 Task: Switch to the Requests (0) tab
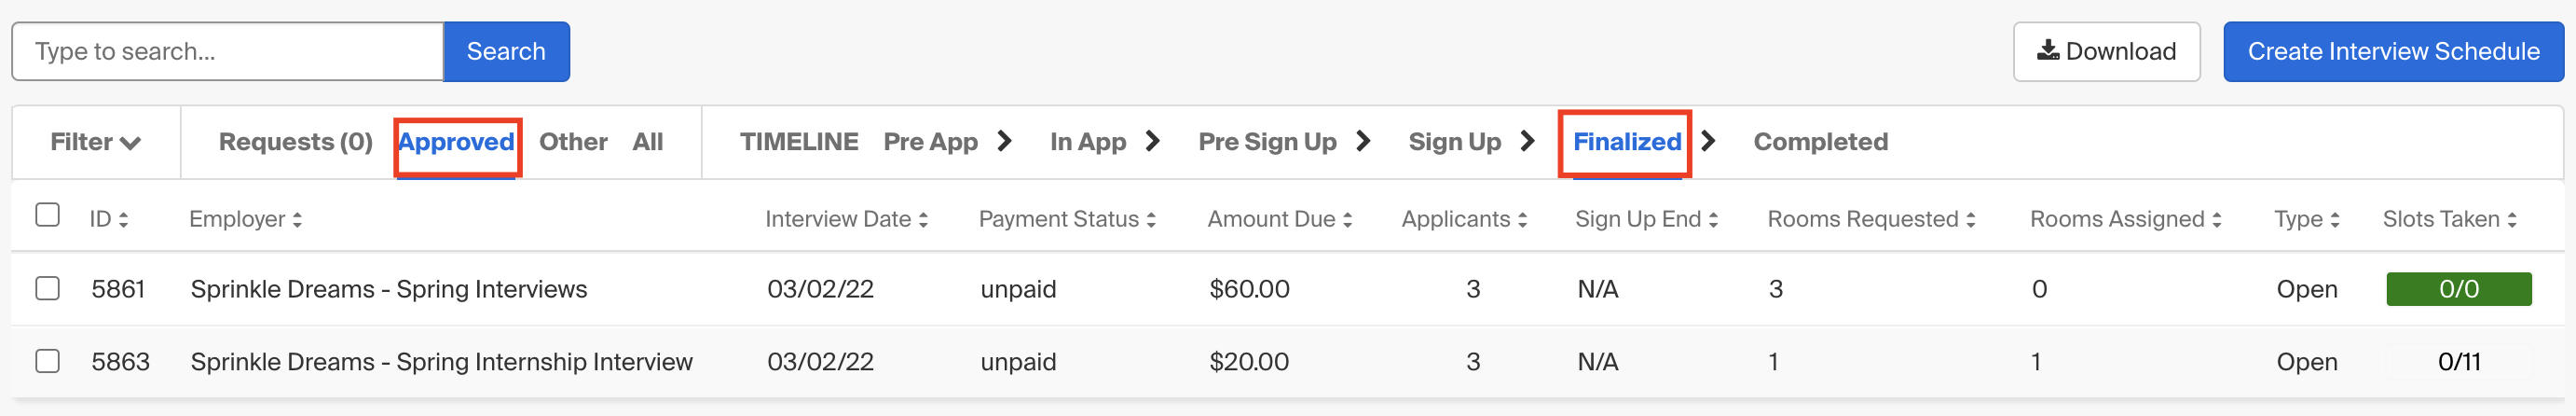click(x=295, y=142)
